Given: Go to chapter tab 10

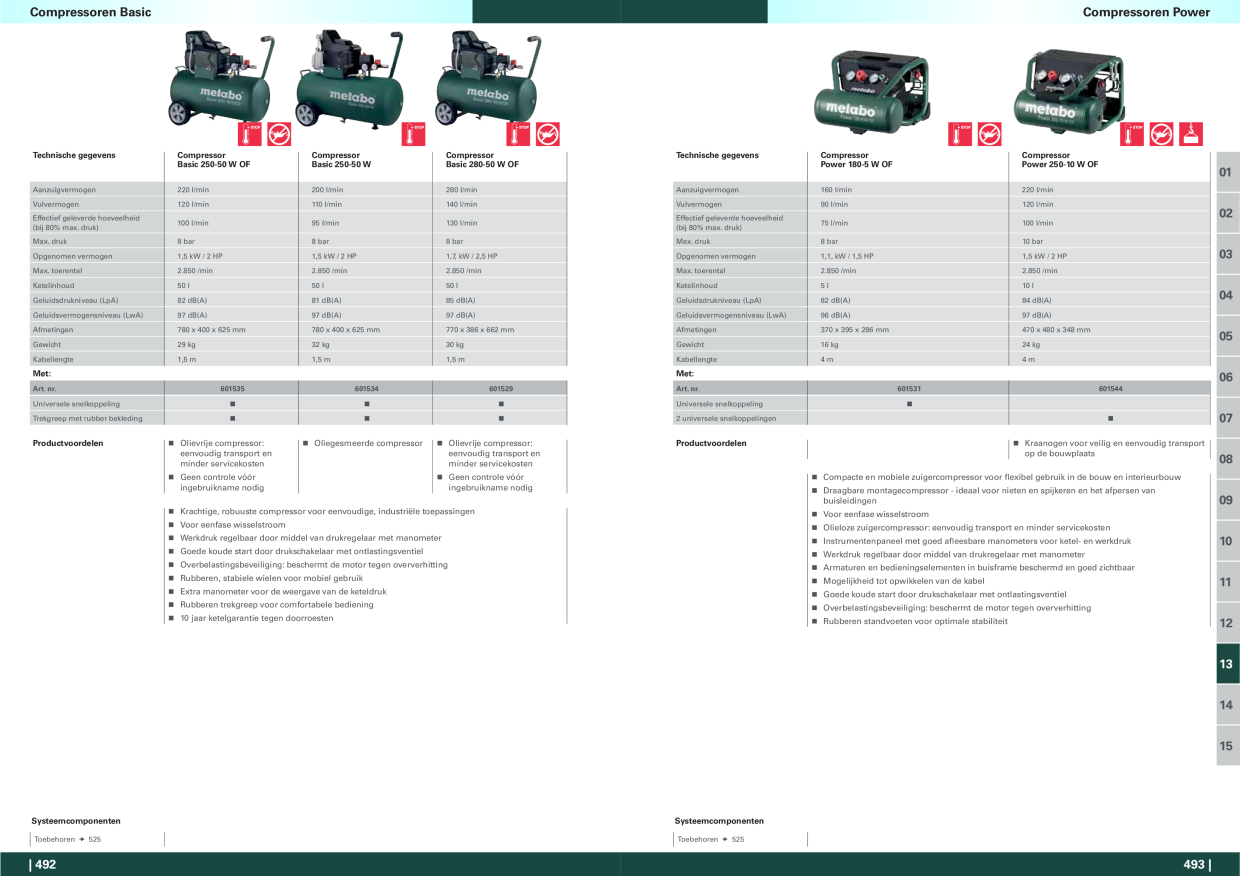Looking at the screenshot, I should [1227, 541].
